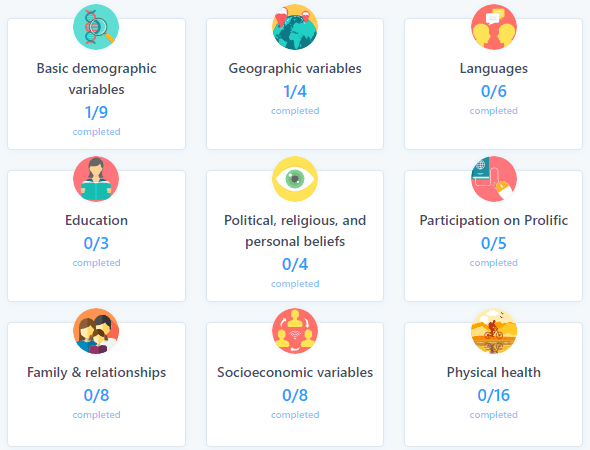590x450 pixels.
Task: Open Political, religious, and personal beliefs
Action: (x=295, y=231)
